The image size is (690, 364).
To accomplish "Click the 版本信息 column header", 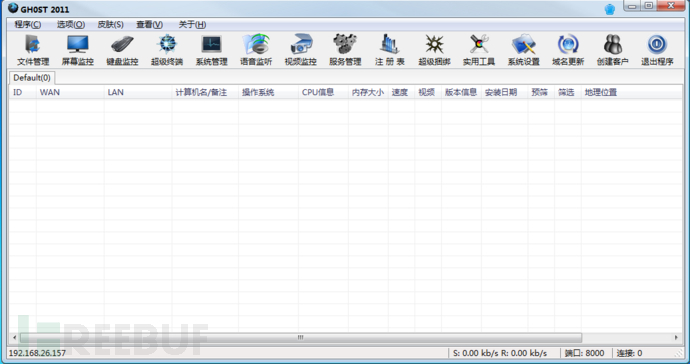I will tap(461, 92).
